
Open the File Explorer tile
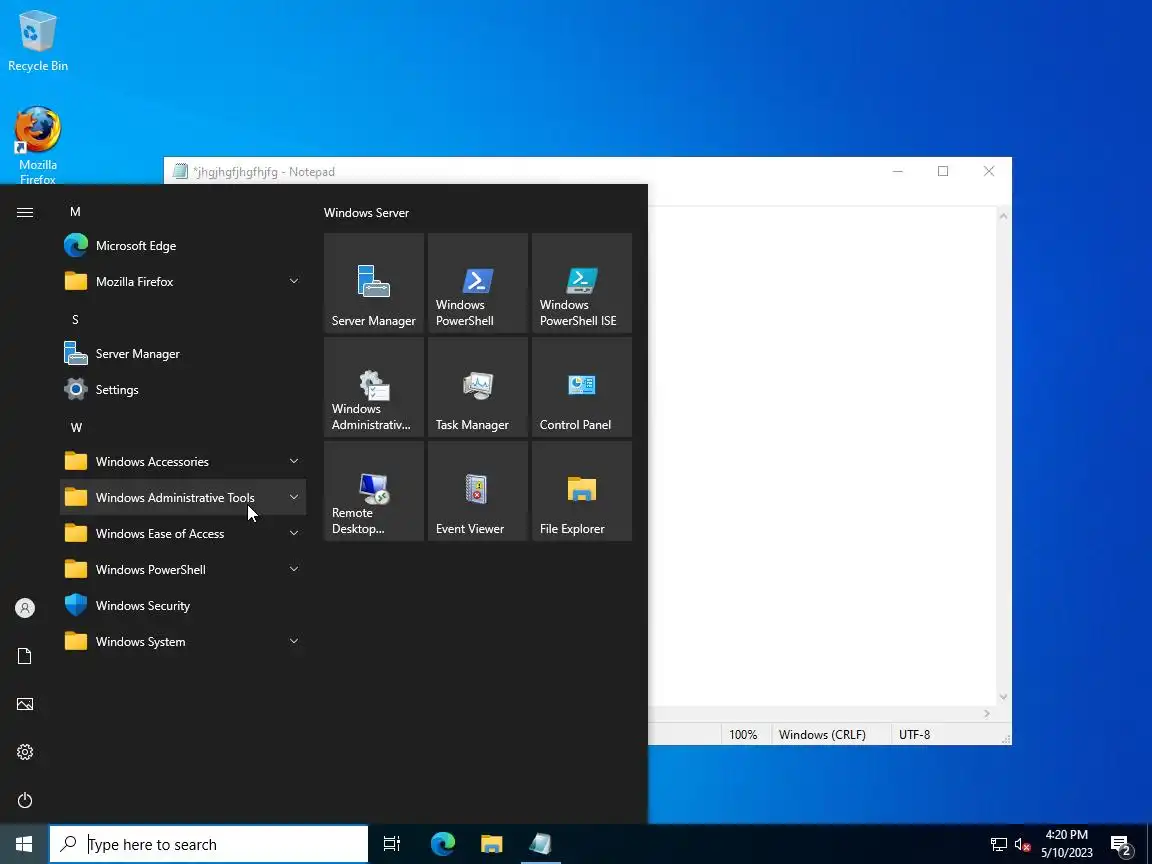click(x=581, y=492)
